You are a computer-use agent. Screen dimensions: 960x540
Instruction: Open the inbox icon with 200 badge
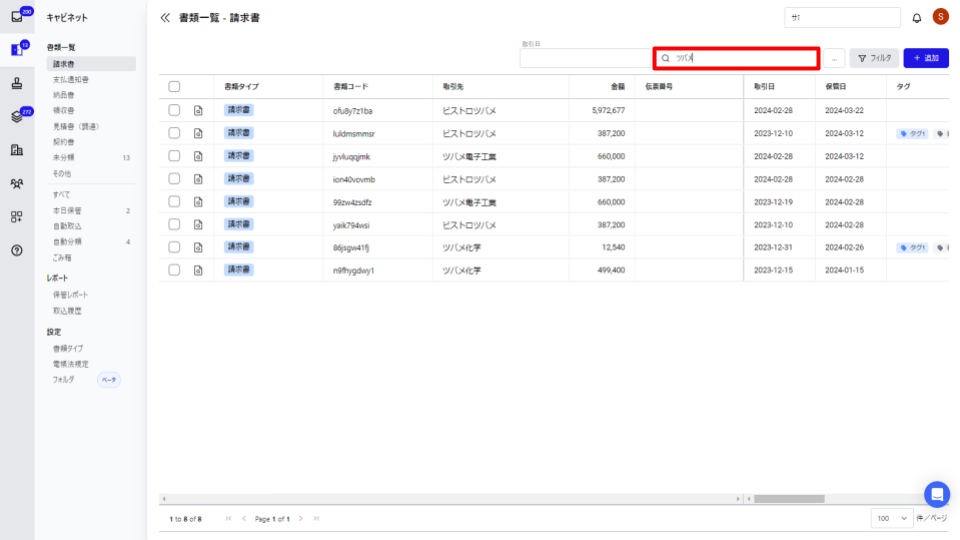(x=17, y=17)
